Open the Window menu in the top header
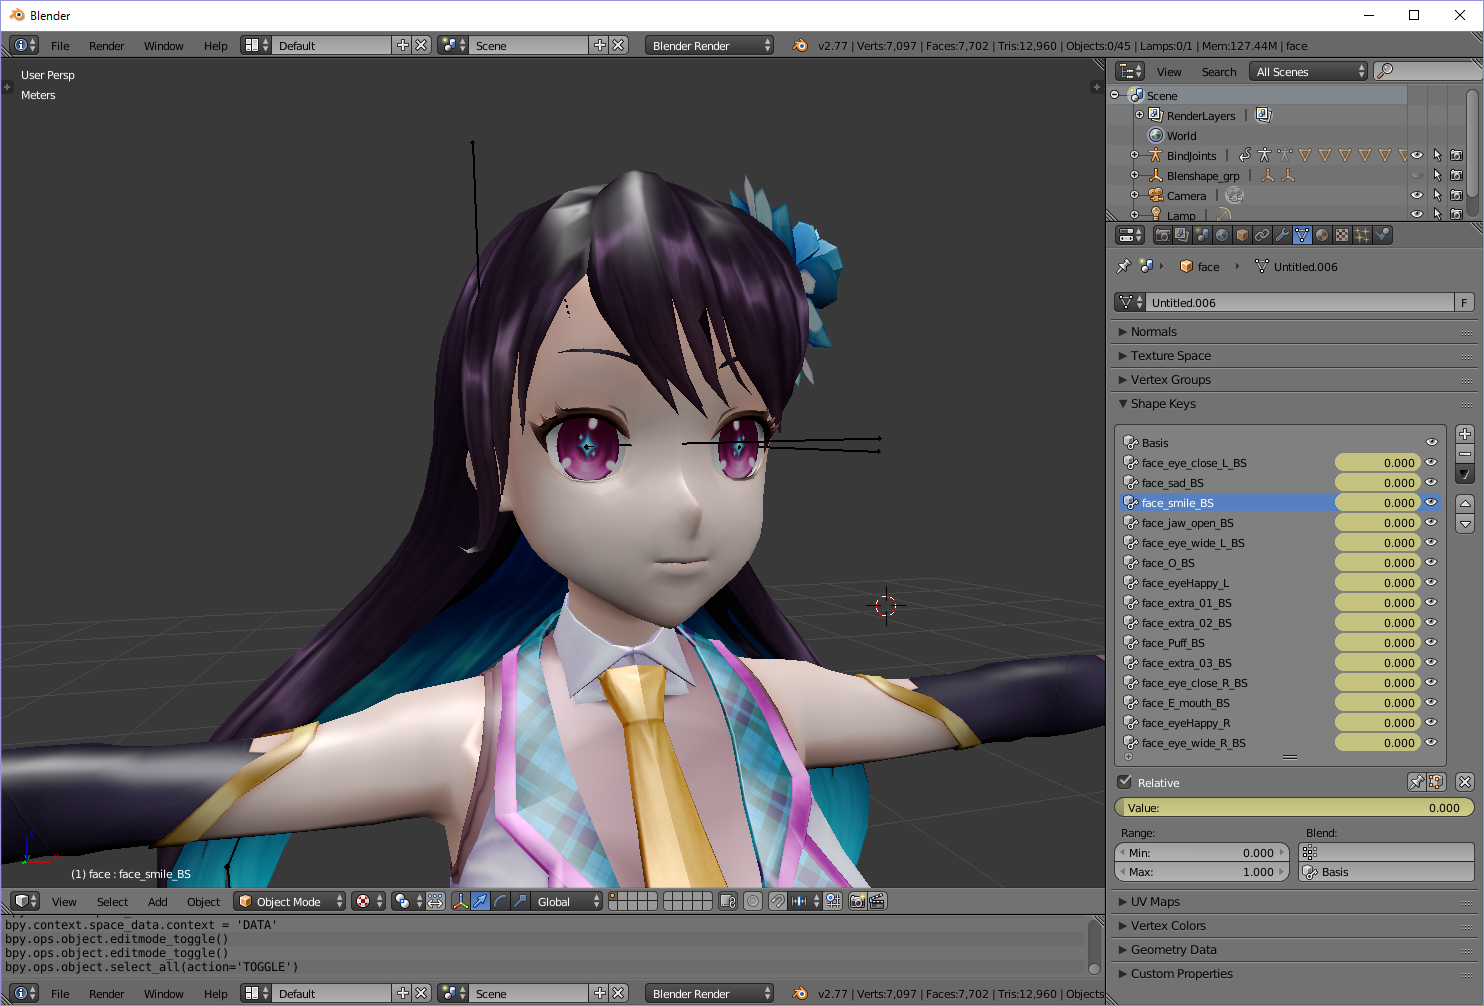This screenshot has height=1006, width=1484. (x=163, y=46)
